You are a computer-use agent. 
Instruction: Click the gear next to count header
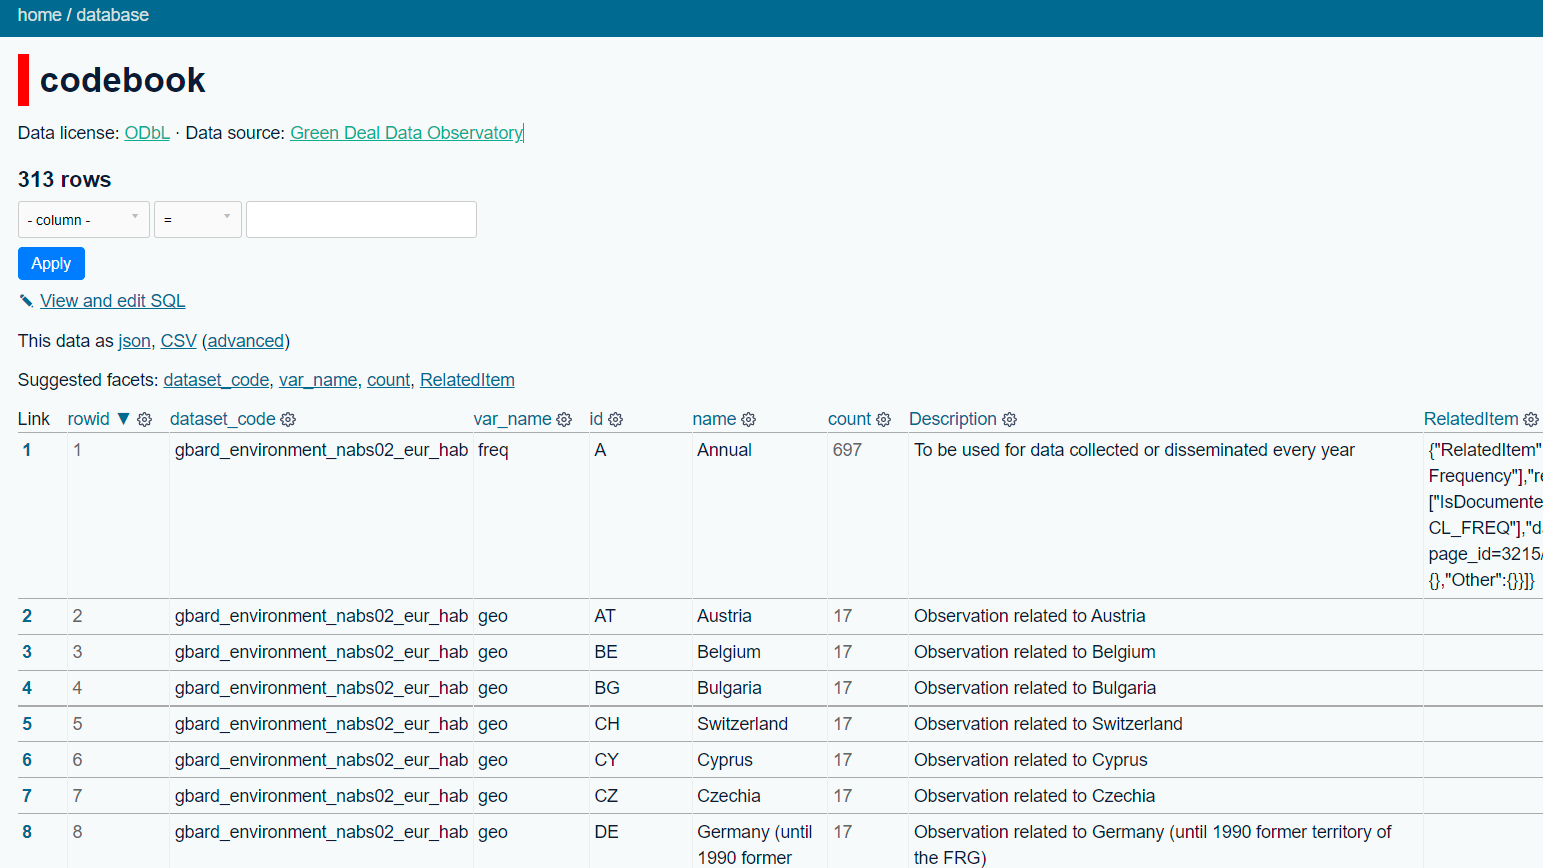pos(884,419)
